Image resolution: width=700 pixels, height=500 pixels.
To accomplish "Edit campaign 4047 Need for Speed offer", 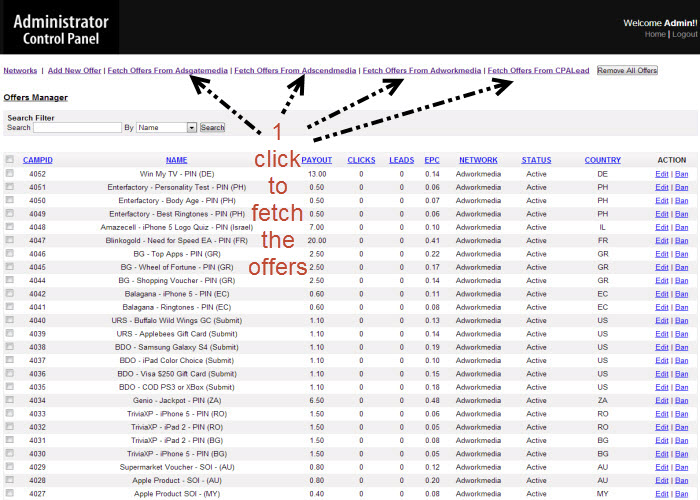I will (662, 241).
